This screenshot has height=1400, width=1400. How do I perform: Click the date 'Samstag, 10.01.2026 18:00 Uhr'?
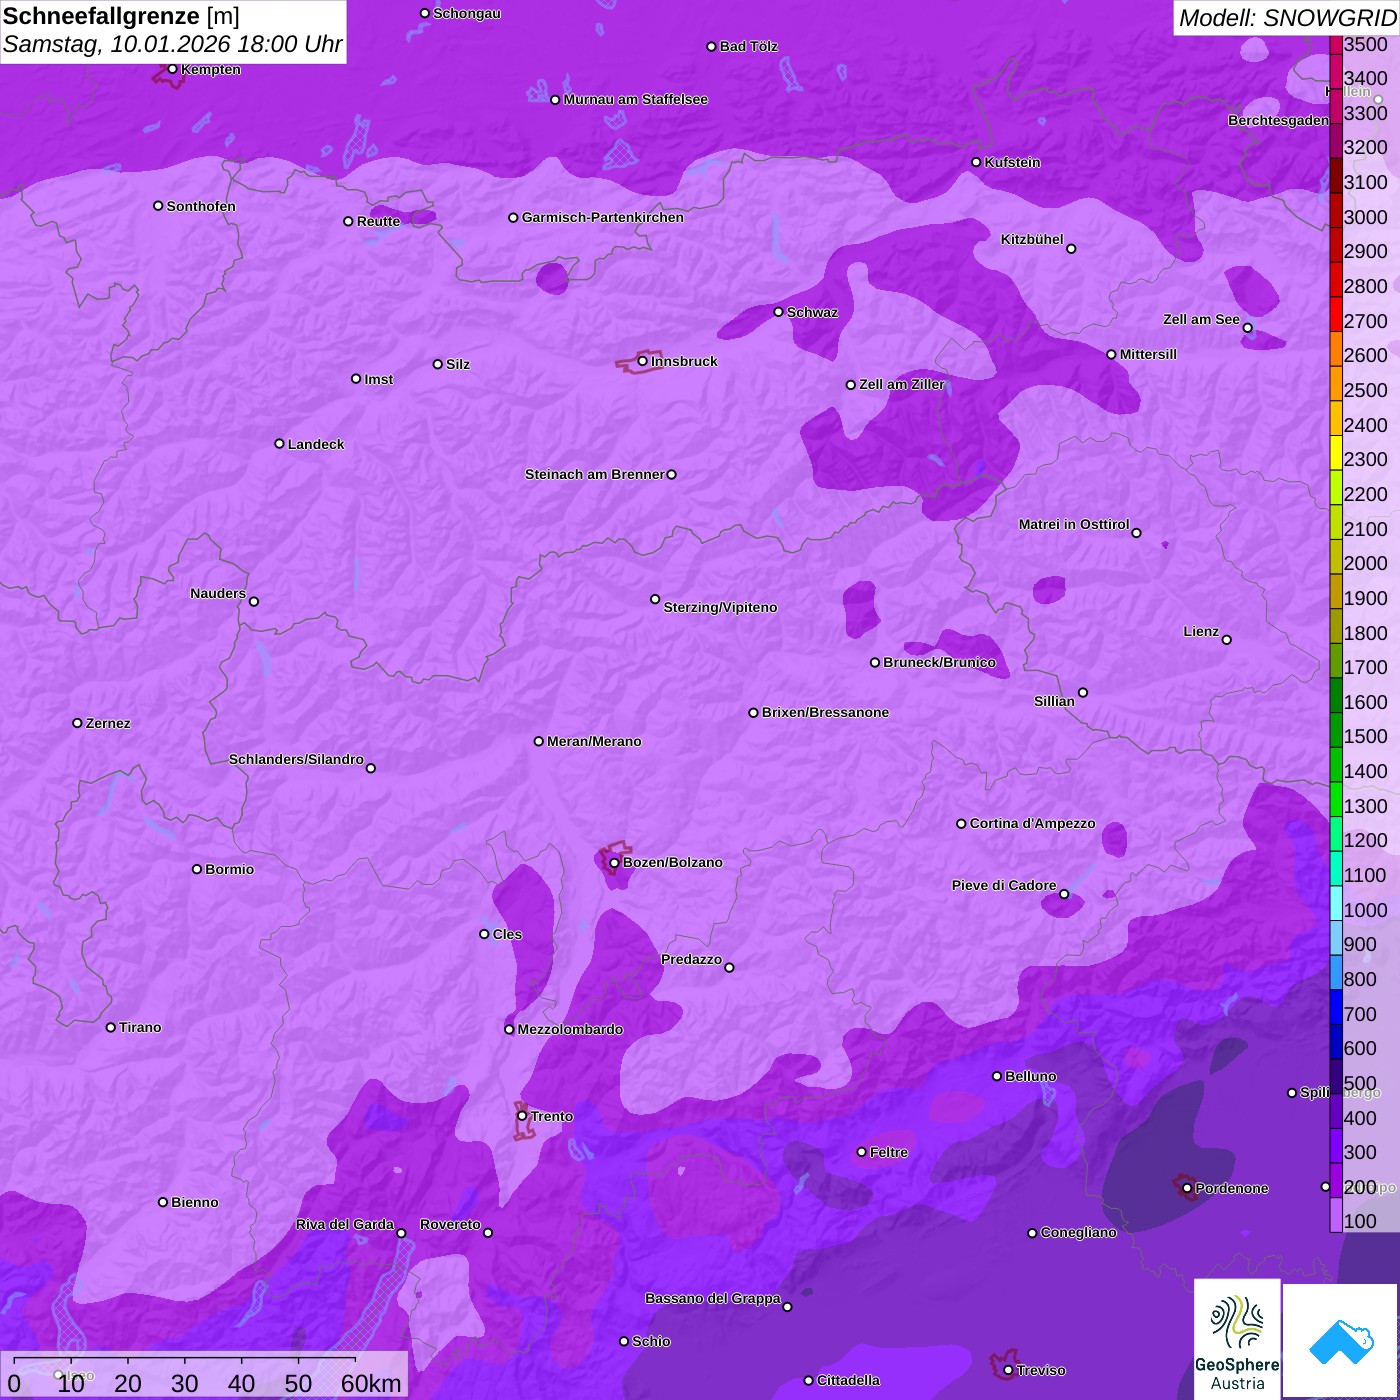pyautogui.click(x=172, y=45)
